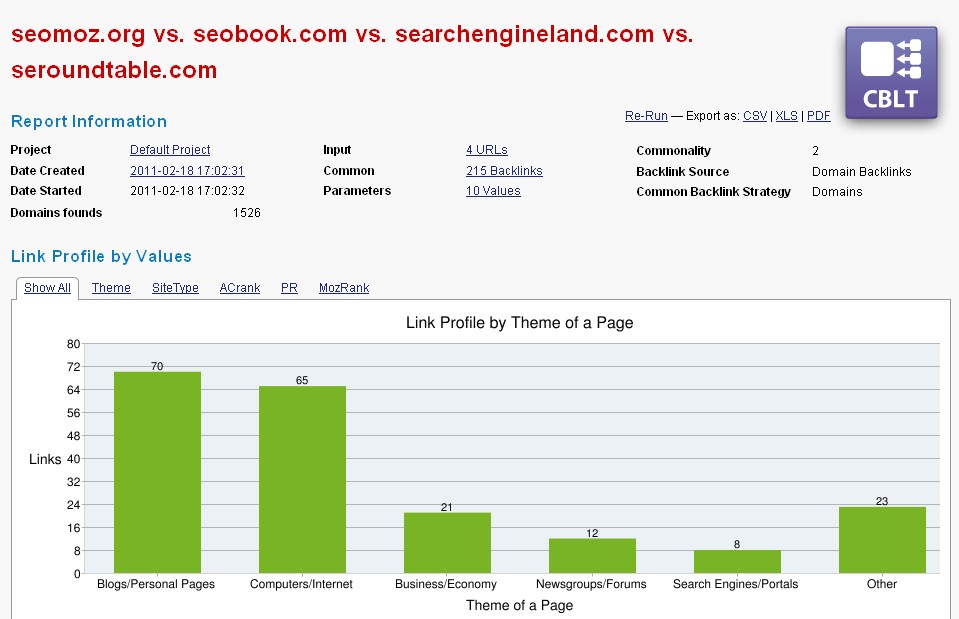959x619 pixels.
Task: Click the CBLT tool logo icon
Action: pyautogui.click(x=891, y=73)
